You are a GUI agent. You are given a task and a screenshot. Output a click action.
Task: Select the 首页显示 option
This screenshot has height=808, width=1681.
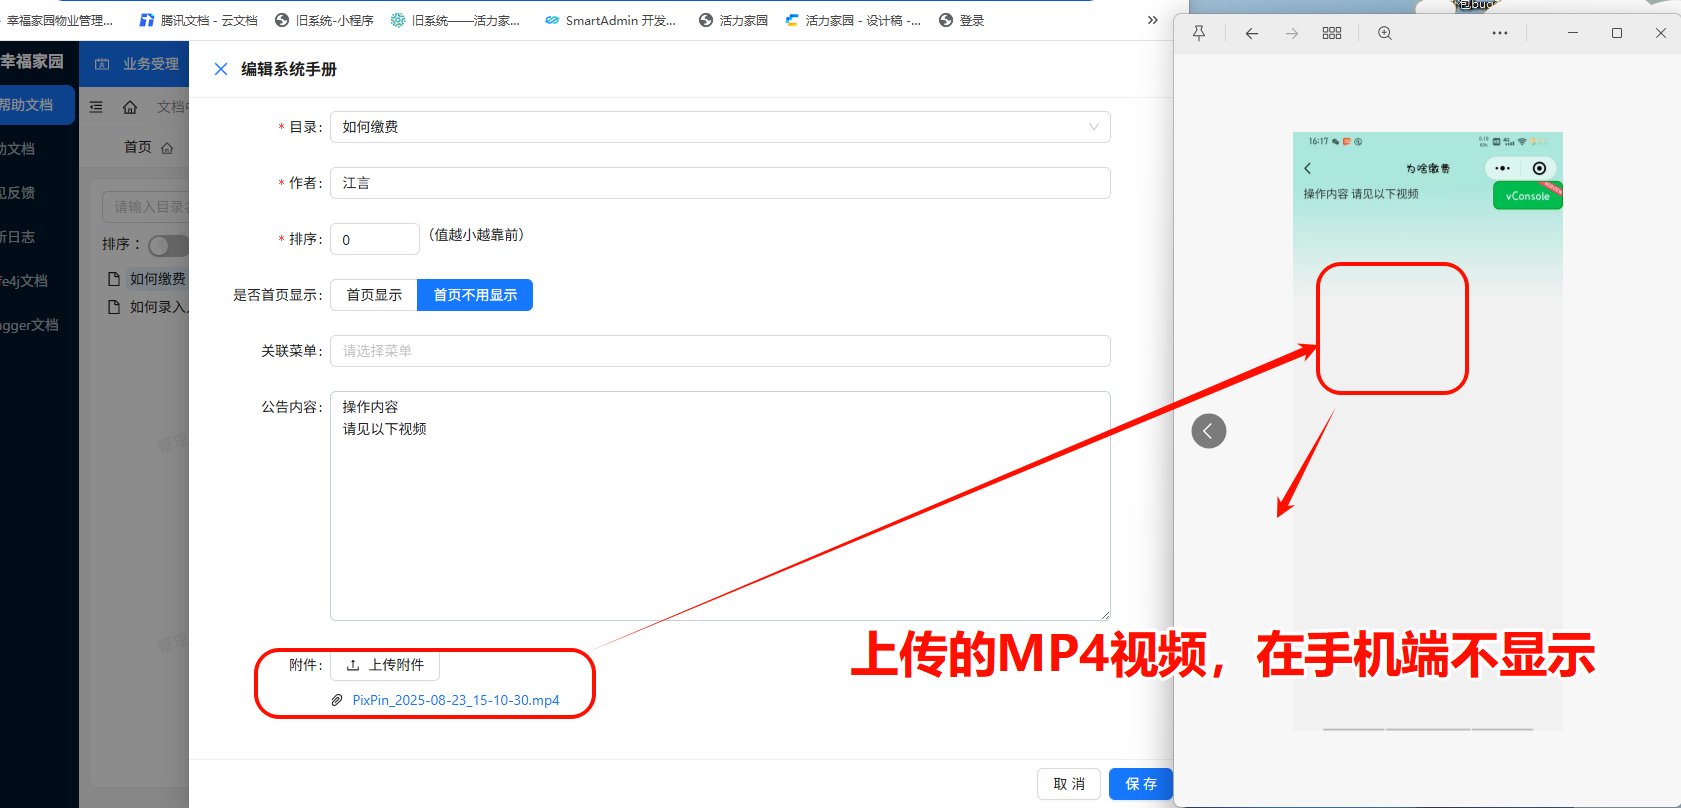[x=374, y=295]
